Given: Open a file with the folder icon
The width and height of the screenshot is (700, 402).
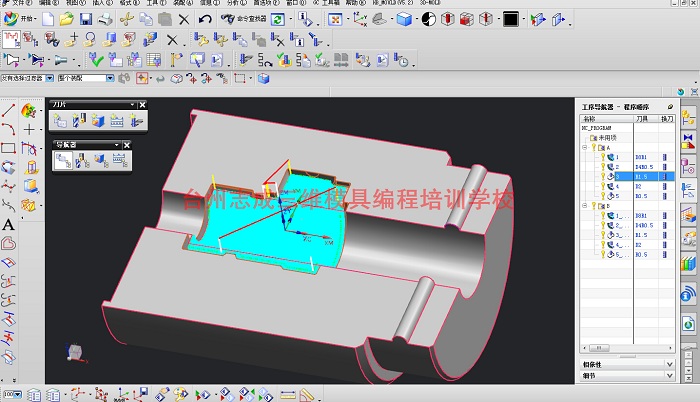Looking at the screenshot, I should pos(67,19).
